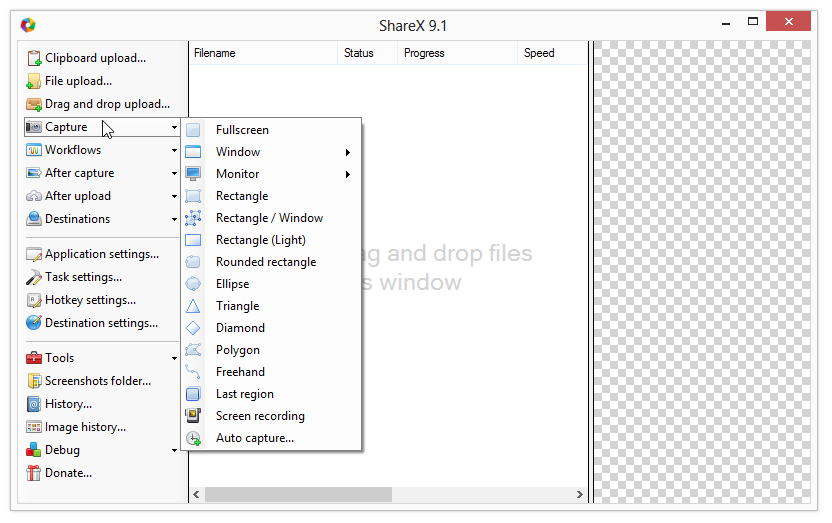Choose Rounded rectangle capture

coord(271,262)
